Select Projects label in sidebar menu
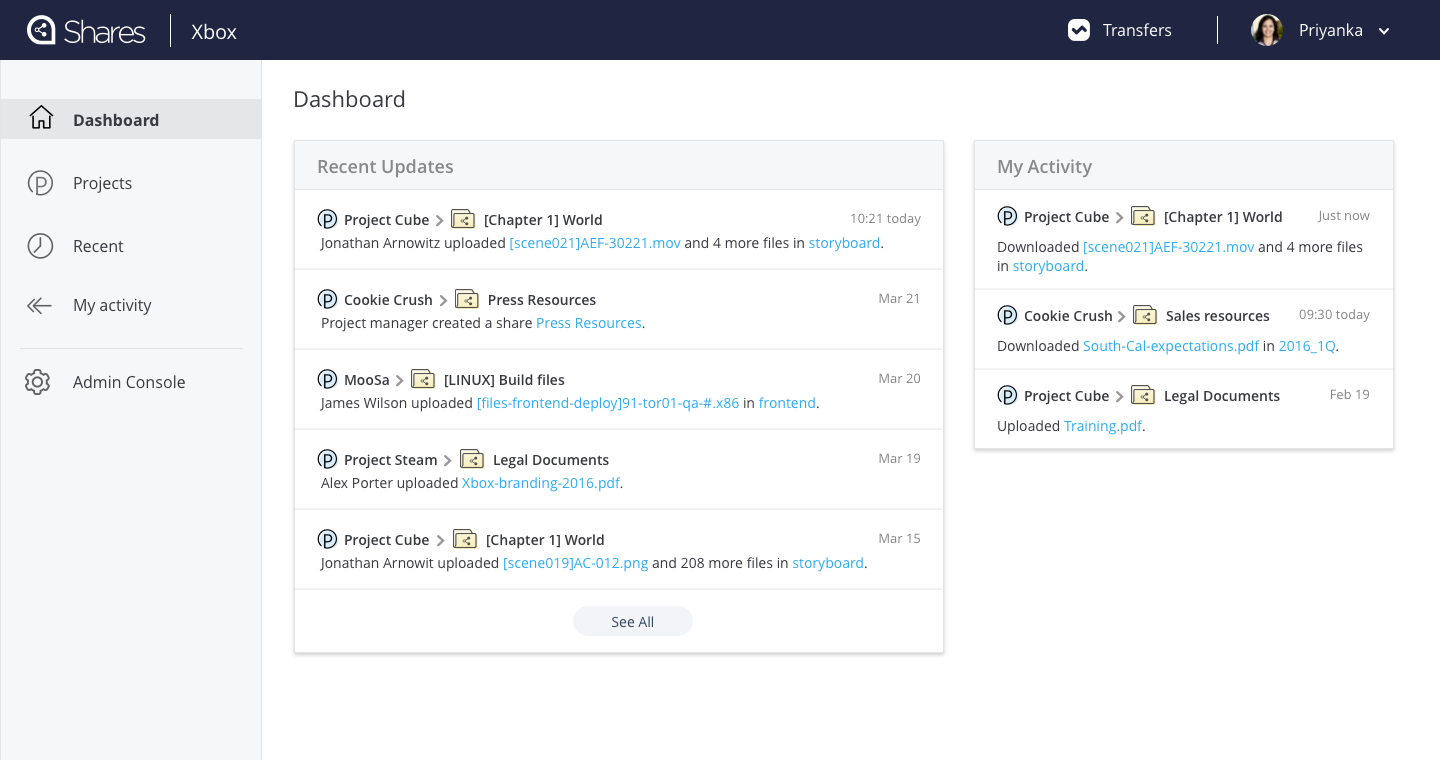The width and height of the screenshot is (1440, 760). (x=102, y=183)
